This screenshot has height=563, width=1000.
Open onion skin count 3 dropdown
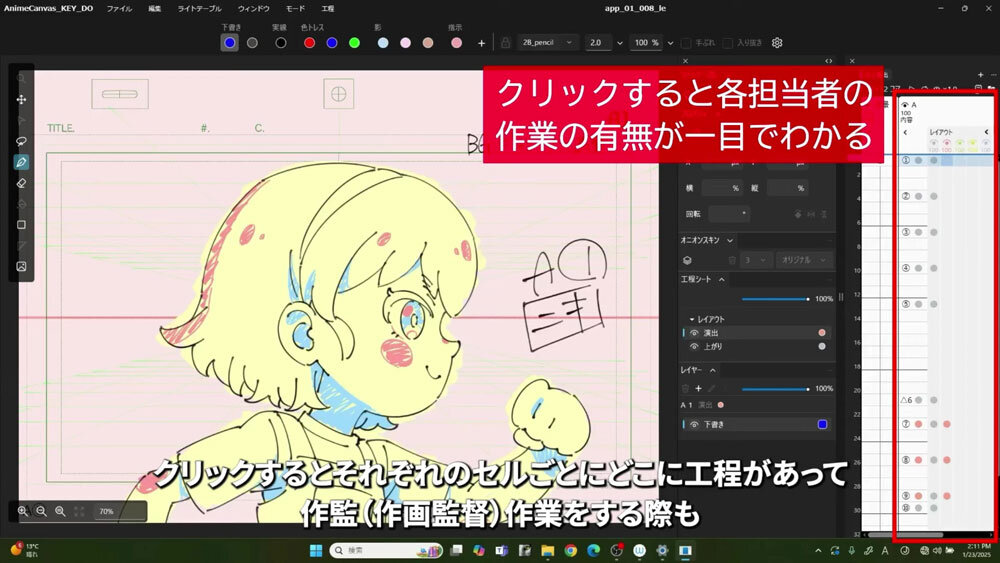point(757,260)
